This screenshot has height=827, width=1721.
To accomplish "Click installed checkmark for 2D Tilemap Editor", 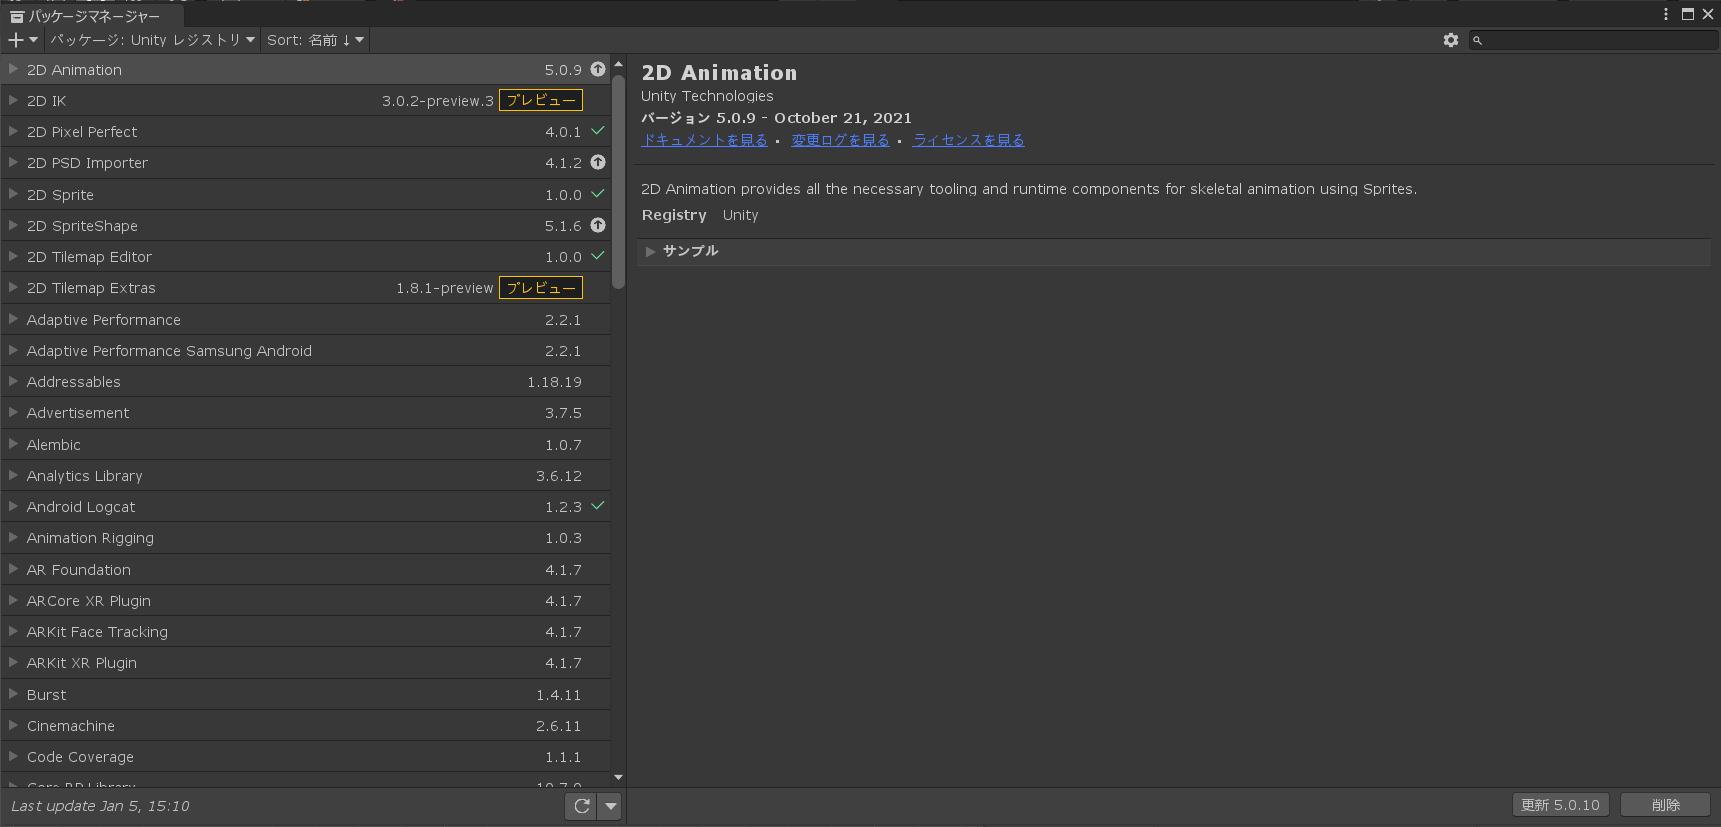I will [x=598, y=256].
